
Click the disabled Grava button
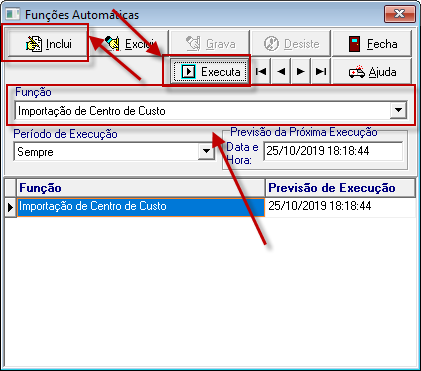[x=210, y=43]
